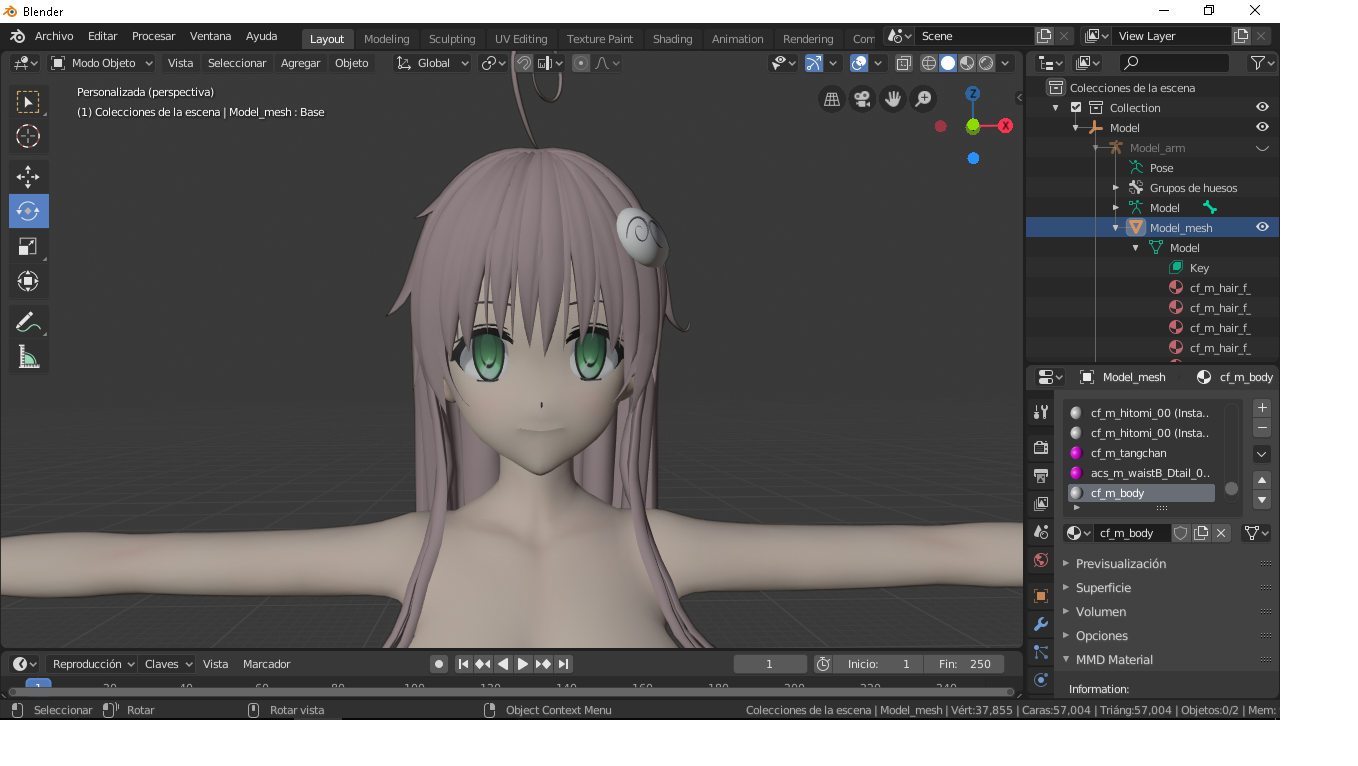
Task: Toggle visibility of Model_mesh in the outliner
Action: [1262, 227]
